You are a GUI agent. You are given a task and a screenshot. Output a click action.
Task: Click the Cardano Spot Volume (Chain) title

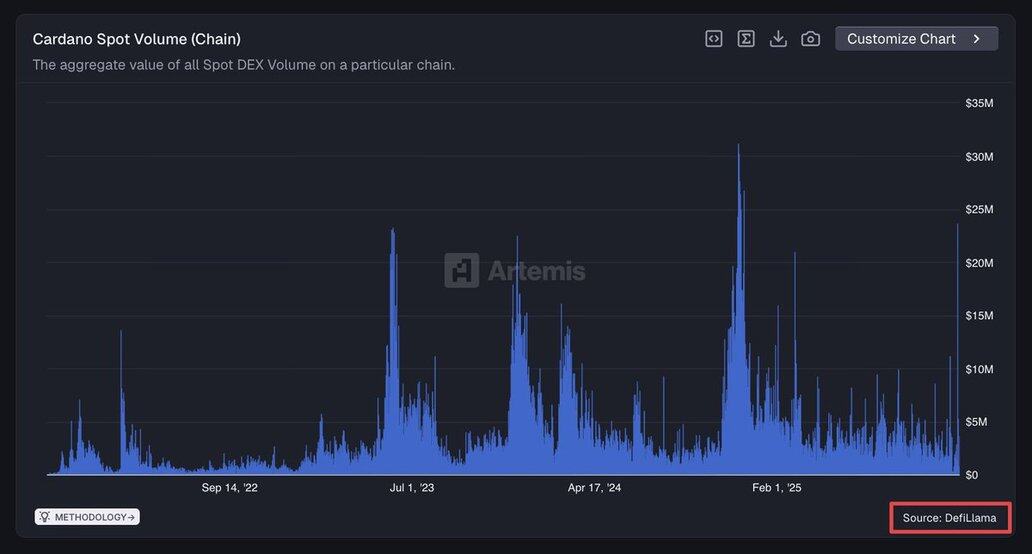point(136,39)
